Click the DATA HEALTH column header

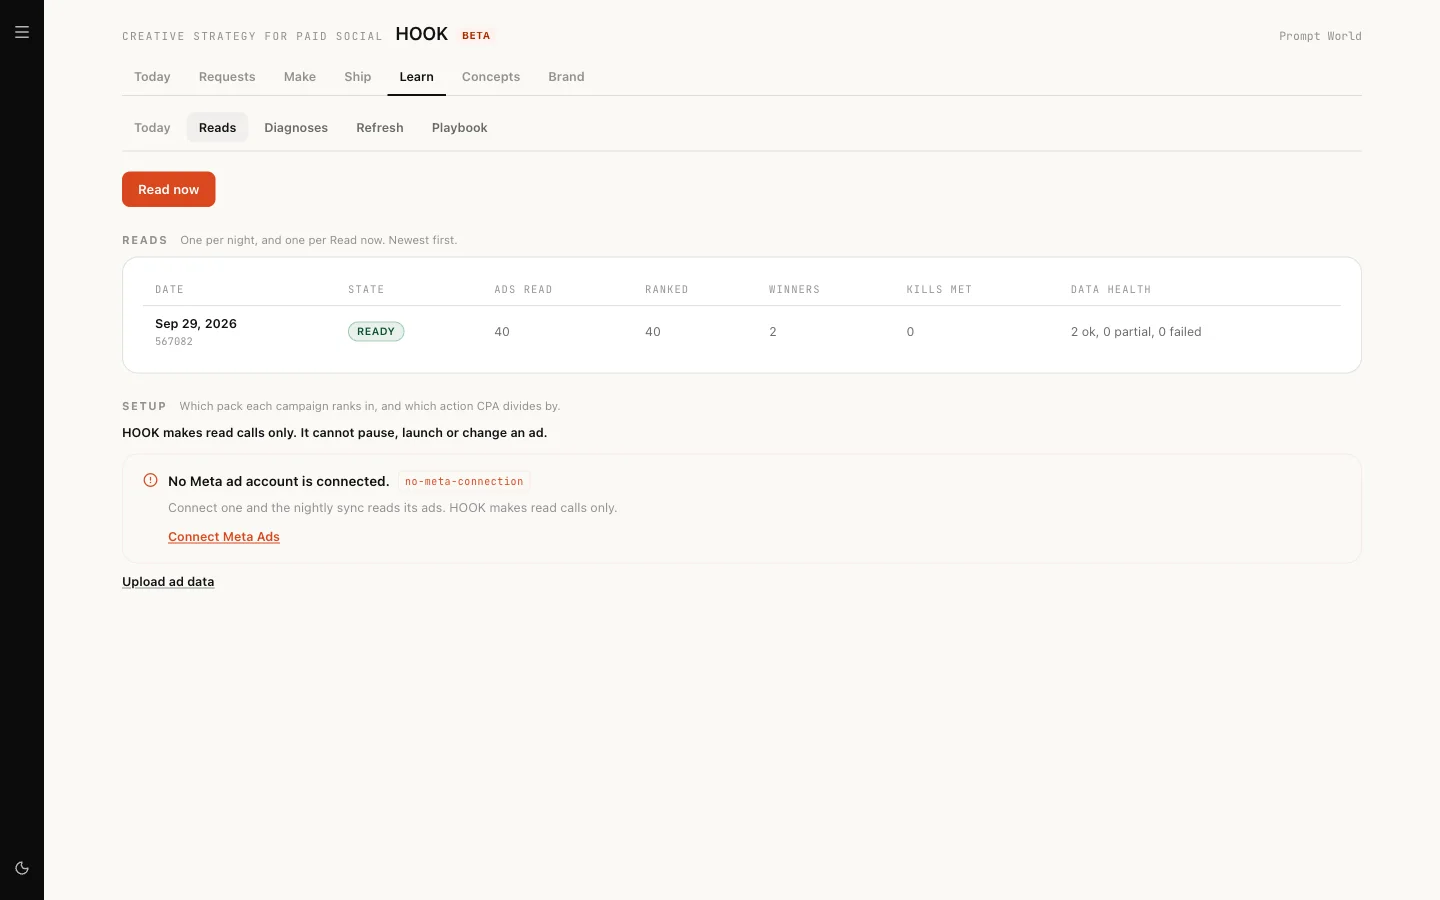click(x=1111, y=290)
